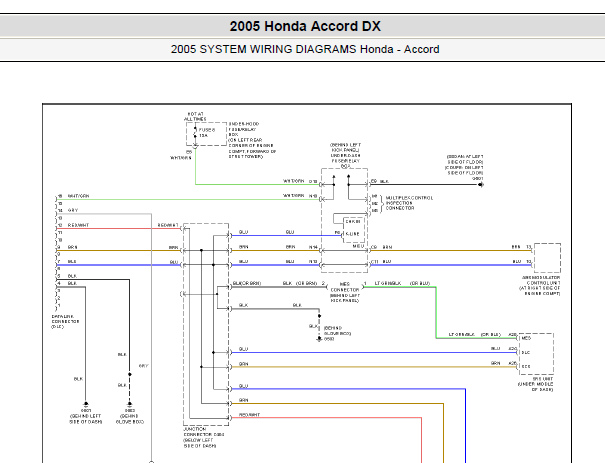Viewport: 605px width, 463px height.
Task: Click the "RED/WHT" label at DLC pin 12
Action: [x=78, y=225]
